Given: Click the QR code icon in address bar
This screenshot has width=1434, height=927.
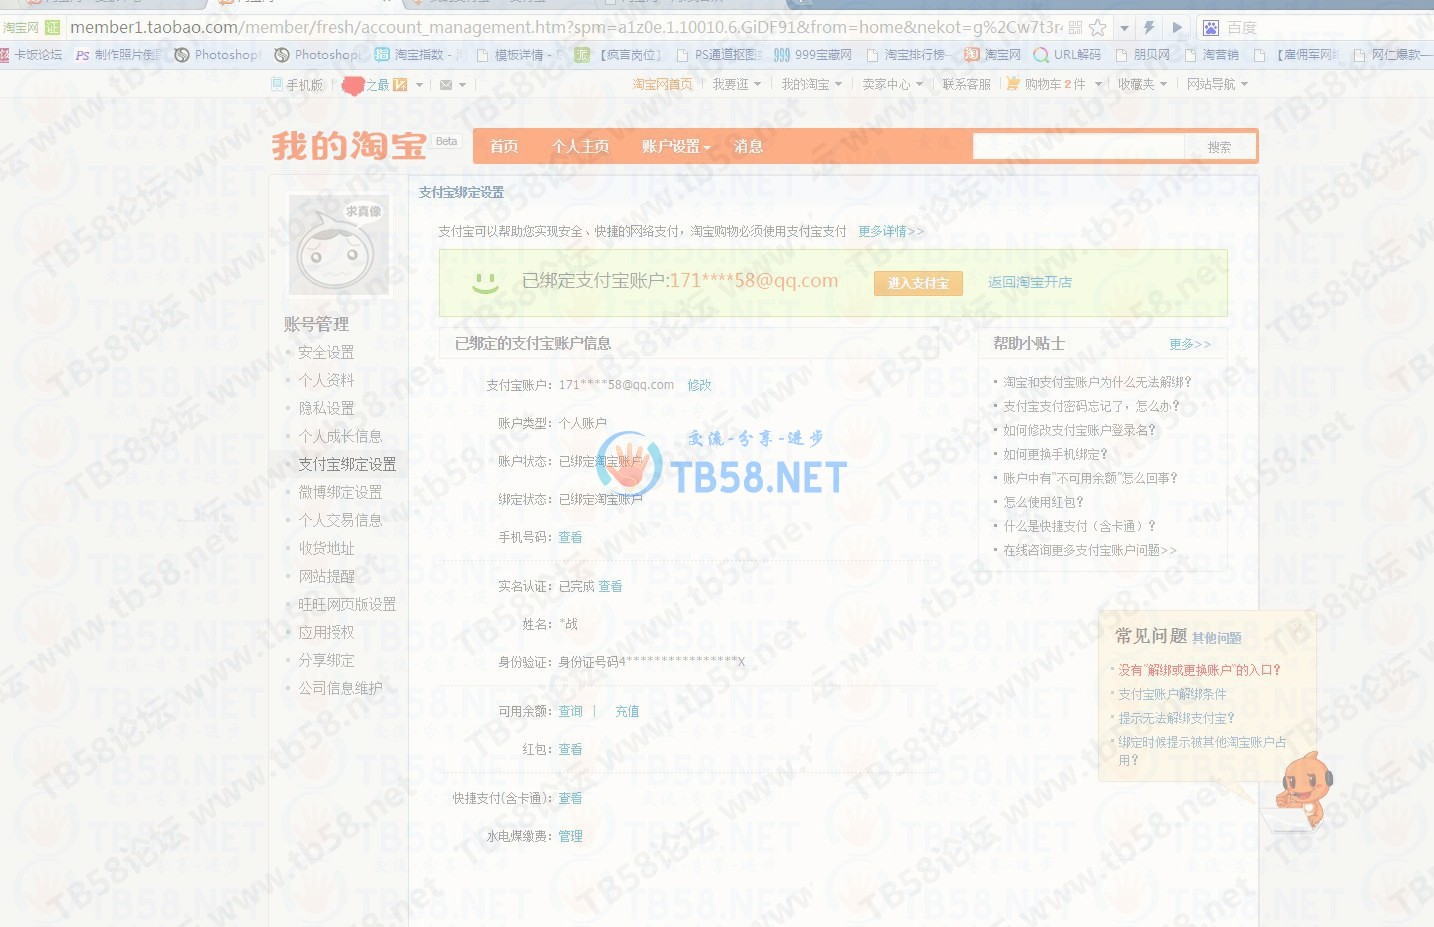Looking at the screenshot, I should (x=1075, y=28).
